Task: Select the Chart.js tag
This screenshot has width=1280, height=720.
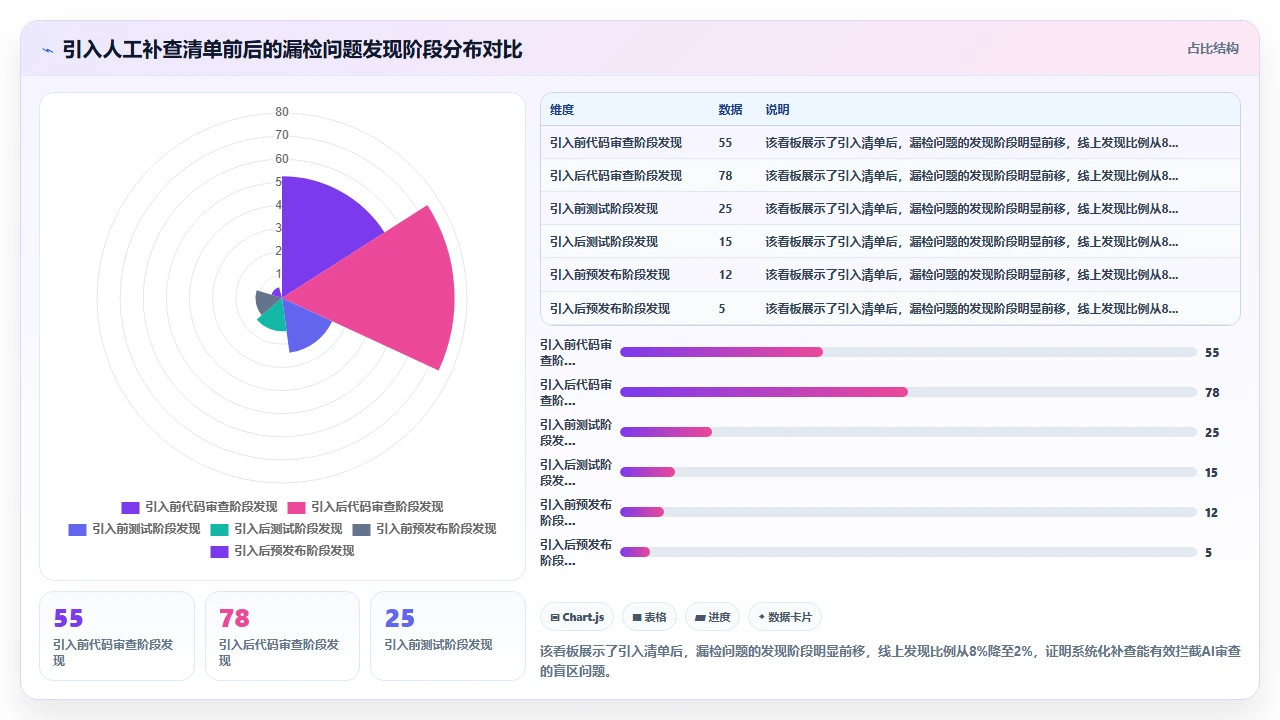Action: click(x=577, y=617)
